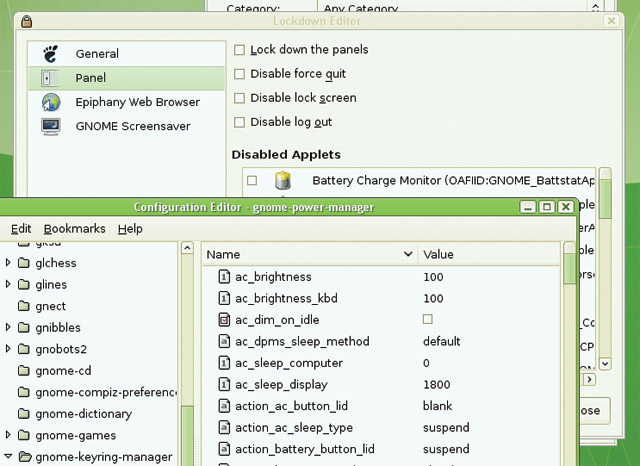Expand the gnibbles tree node

(x=8, y=327)
